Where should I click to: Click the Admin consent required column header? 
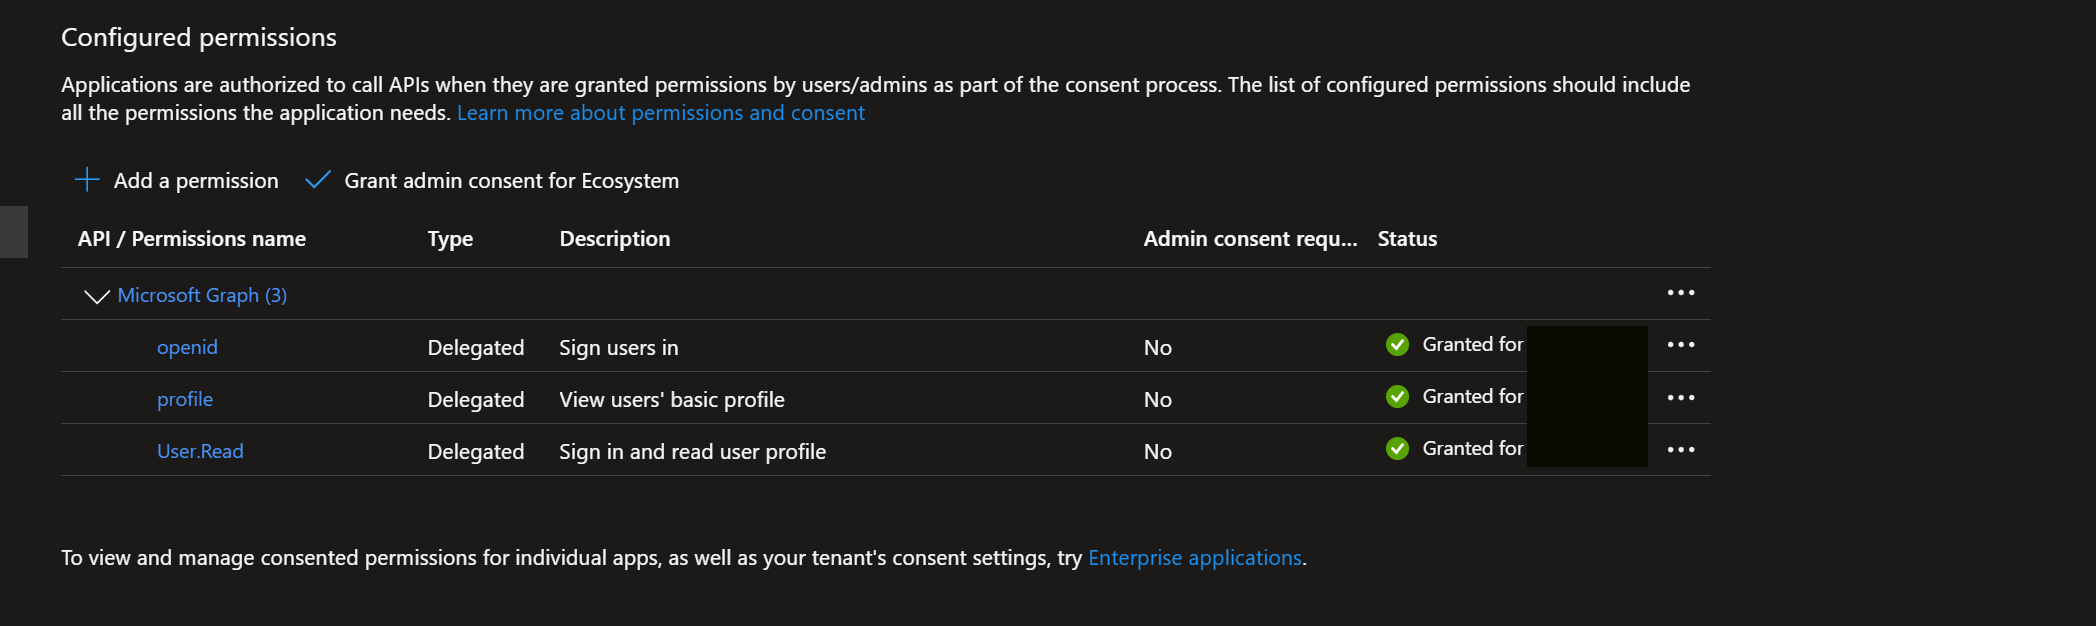1250,239
